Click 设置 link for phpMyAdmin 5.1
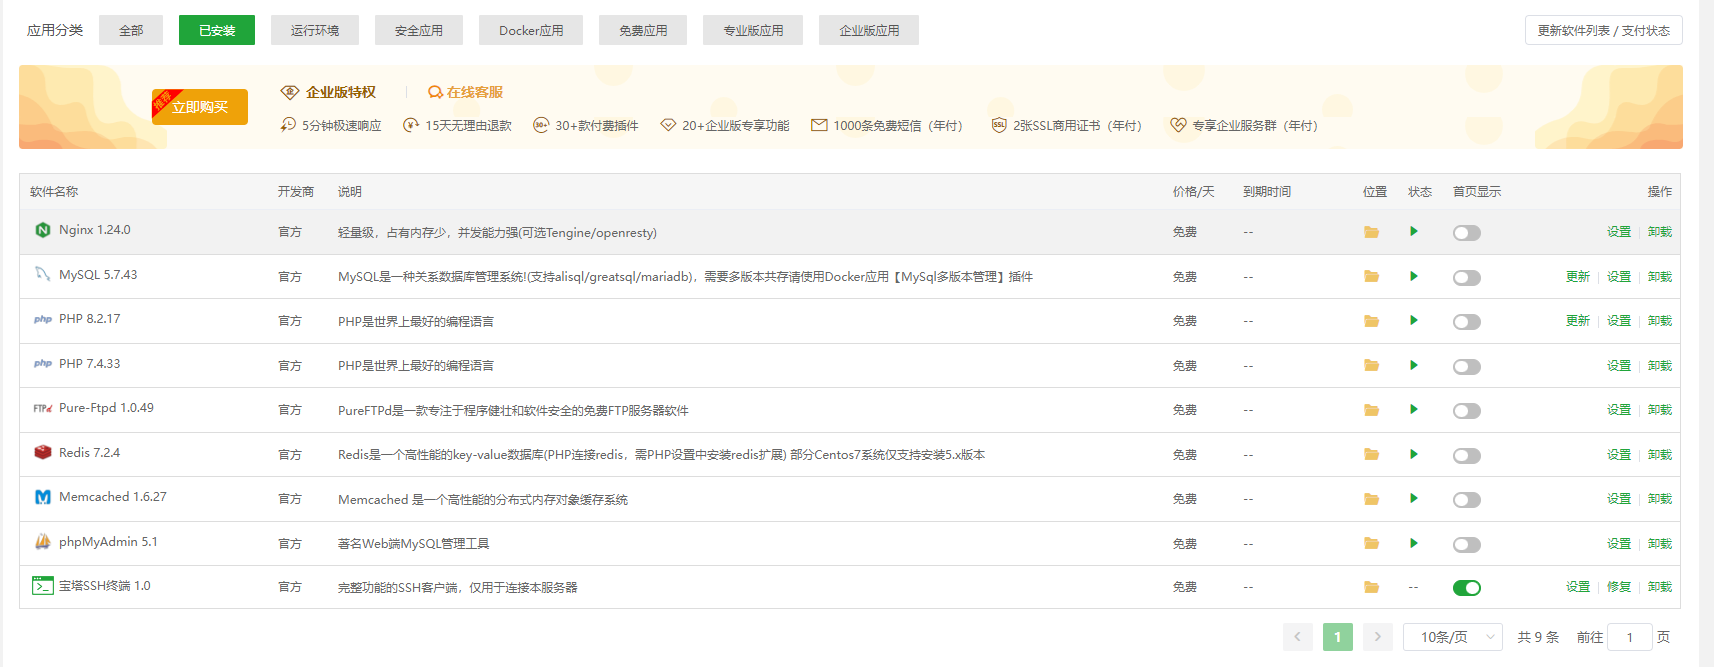The image size is (1714, 667). coord(1619,544)
